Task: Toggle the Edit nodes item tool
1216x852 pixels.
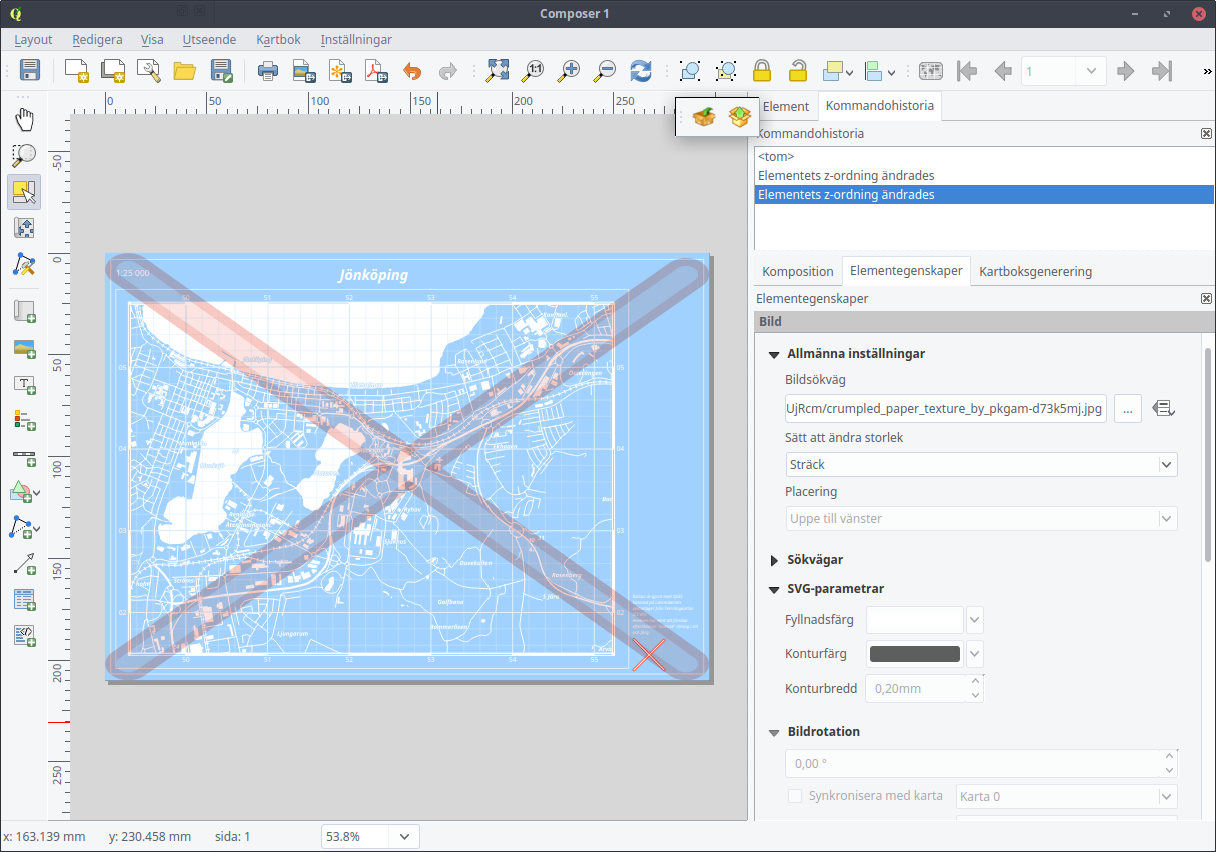Action: pyautogui.click(x=24, y=264)
